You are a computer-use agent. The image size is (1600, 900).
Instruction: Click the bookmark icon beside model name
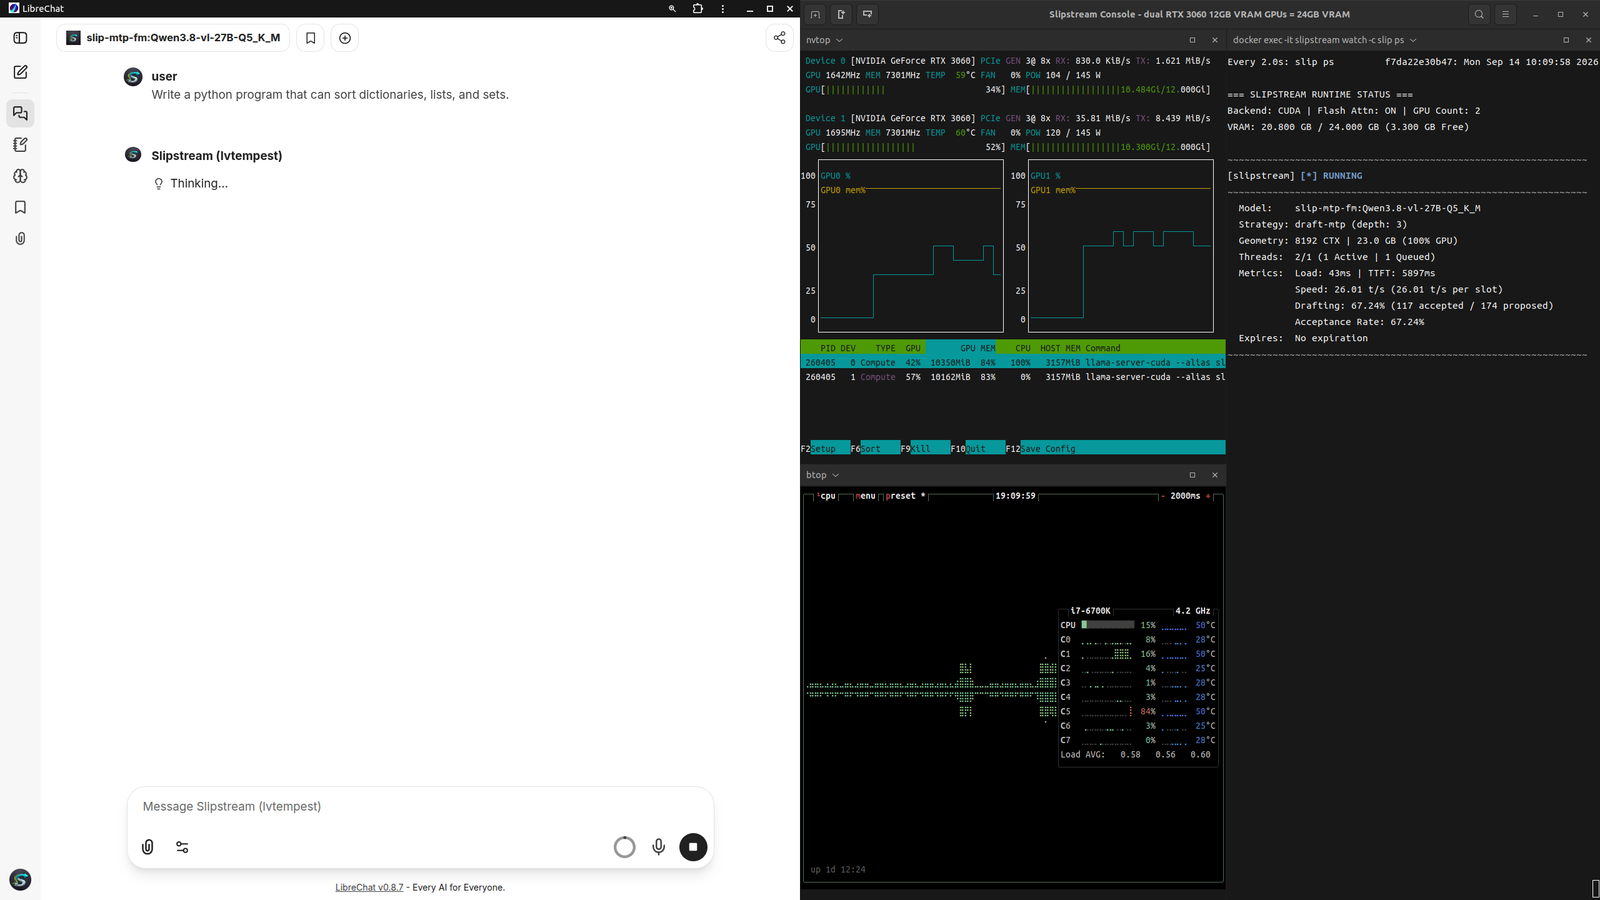point(311,38)
